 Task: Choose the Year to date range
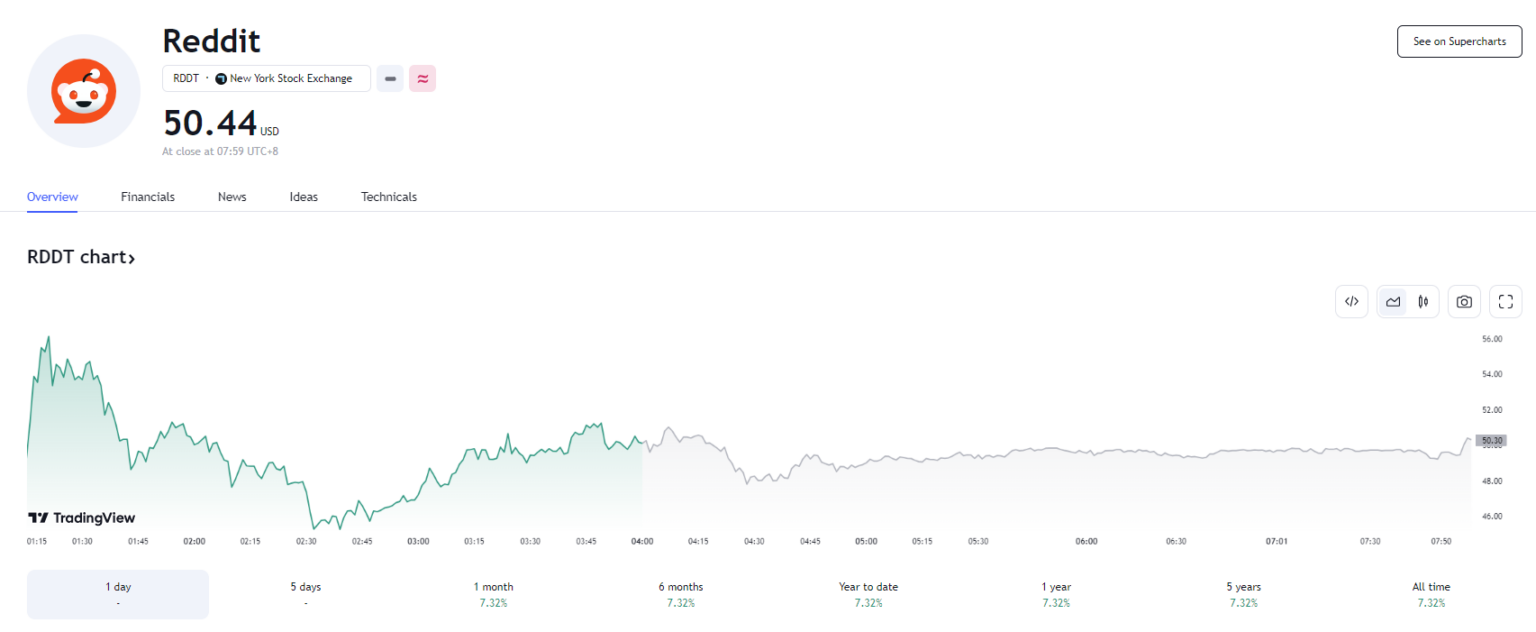pos(868,594)
